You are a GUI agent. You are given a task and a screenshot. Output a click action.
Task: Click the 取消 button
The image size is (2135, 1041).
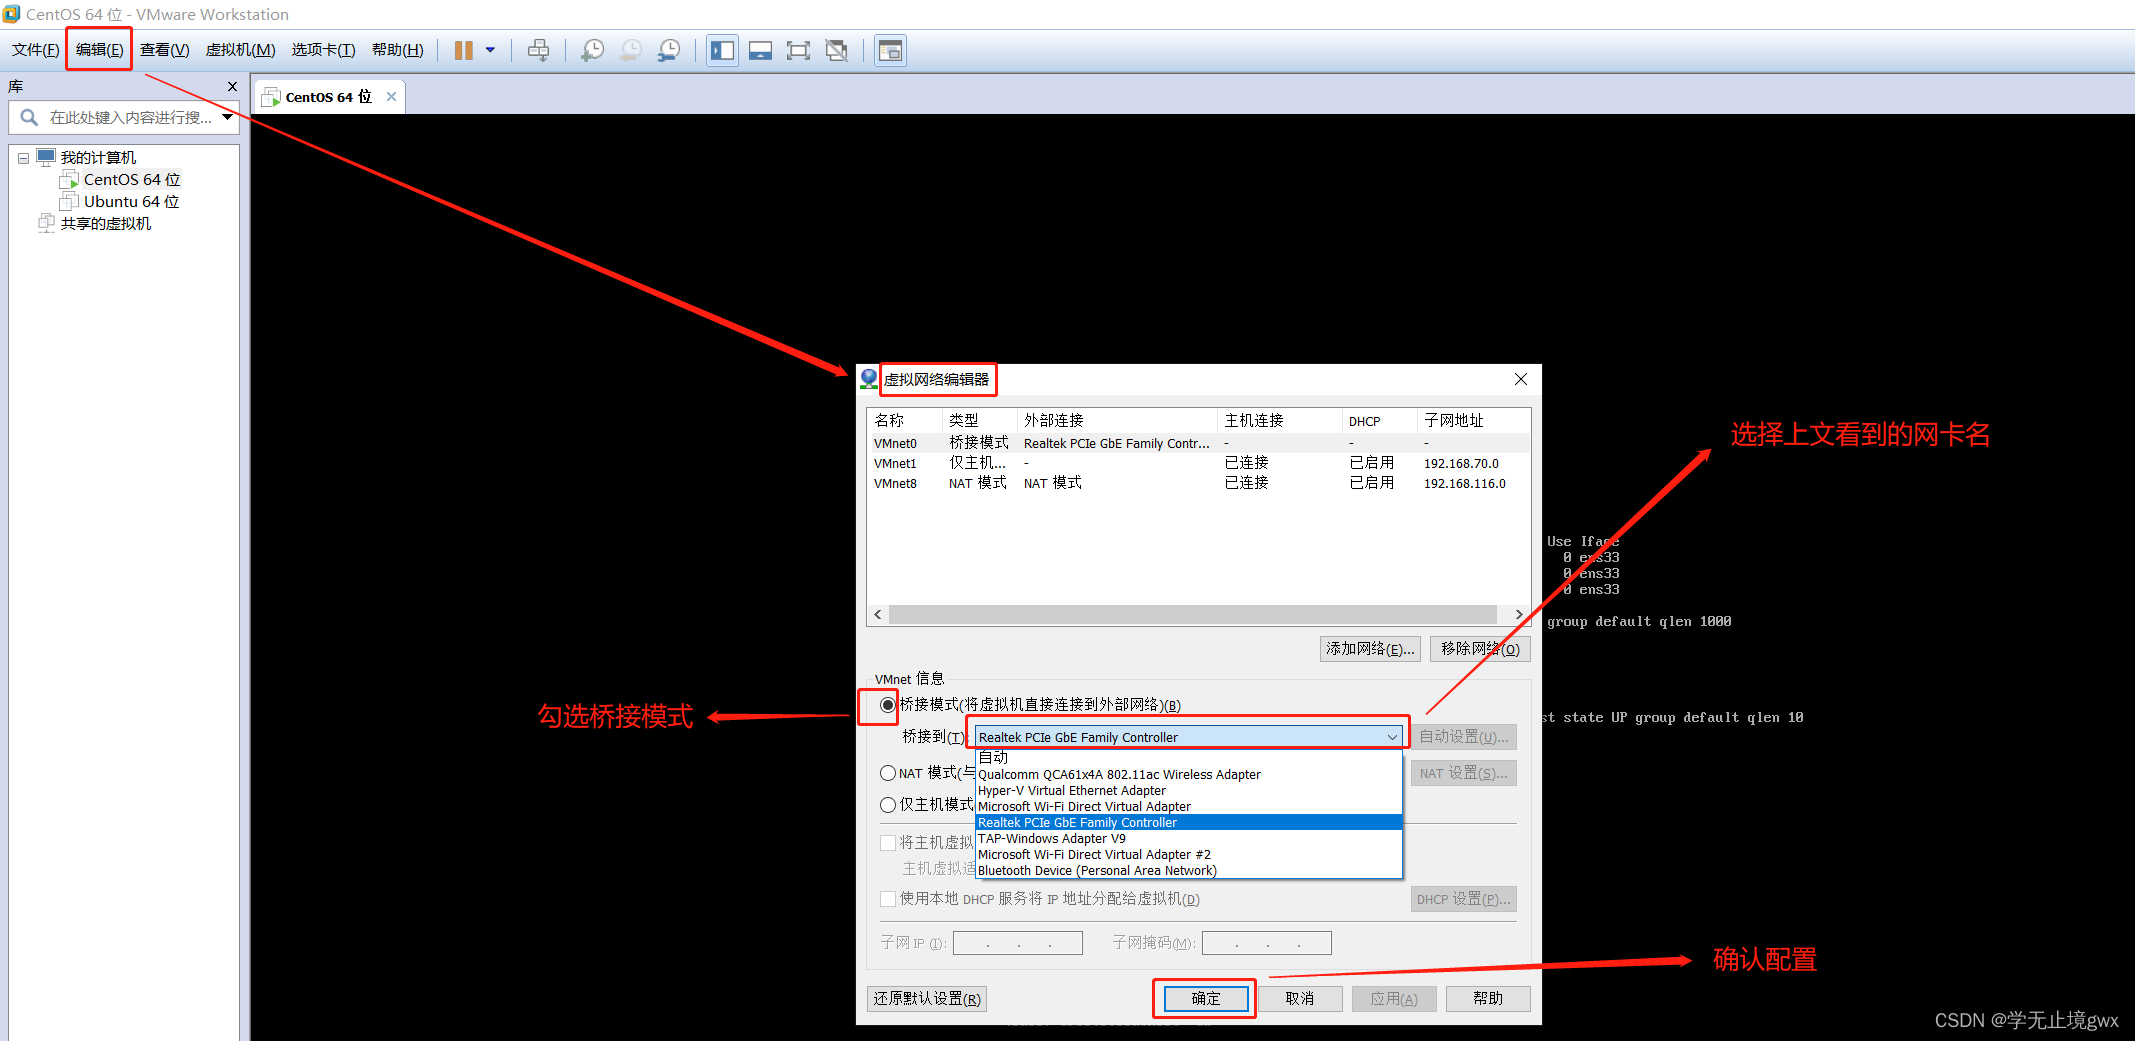pyautogui.click(x=1299, y=998)
